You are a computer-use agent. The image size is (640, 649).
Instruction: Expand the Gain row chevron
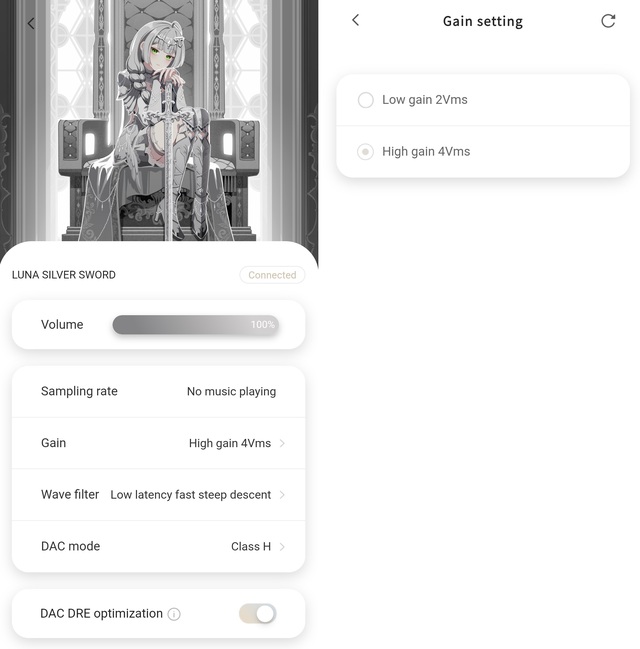point(282,443)
